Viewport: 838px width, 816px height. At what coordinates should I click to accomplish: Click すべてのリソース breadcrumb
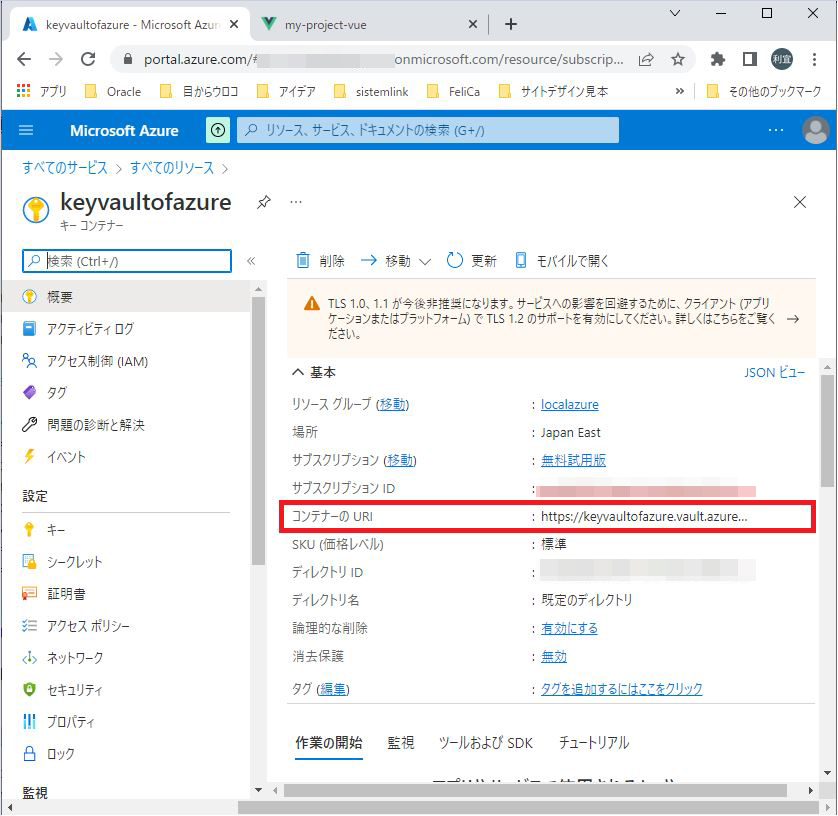(172, 168)
